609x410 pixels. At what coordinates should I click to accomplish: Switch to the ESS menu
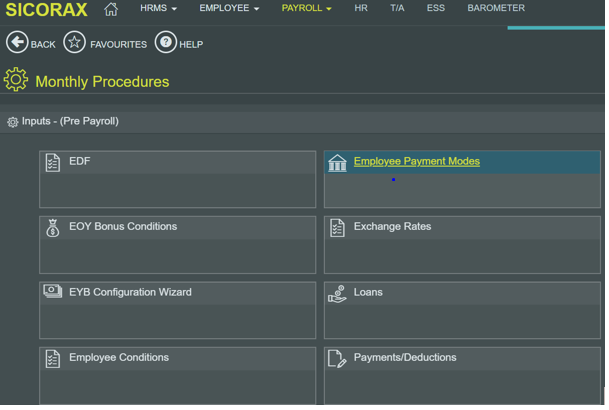click(x=436, y=9)
